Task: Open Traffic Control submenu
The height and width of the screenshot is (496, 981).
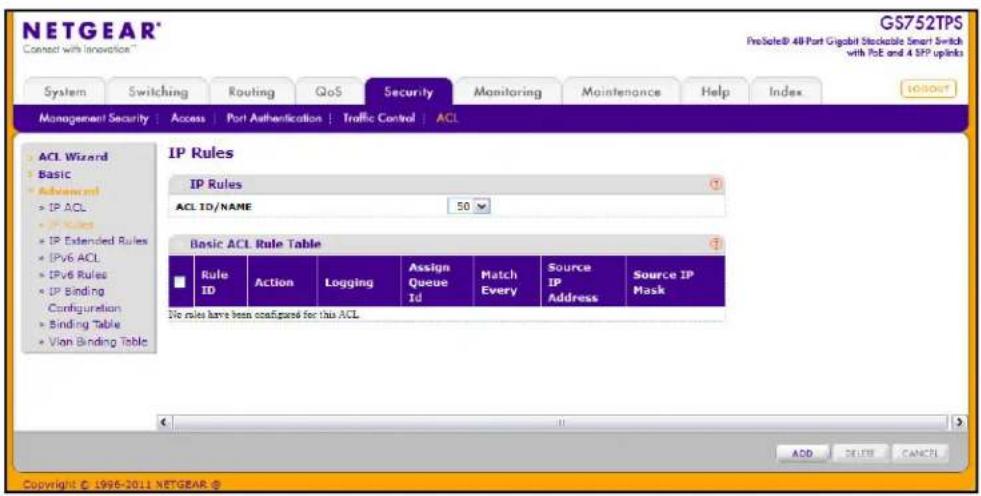Action: (x=379, y=118)
